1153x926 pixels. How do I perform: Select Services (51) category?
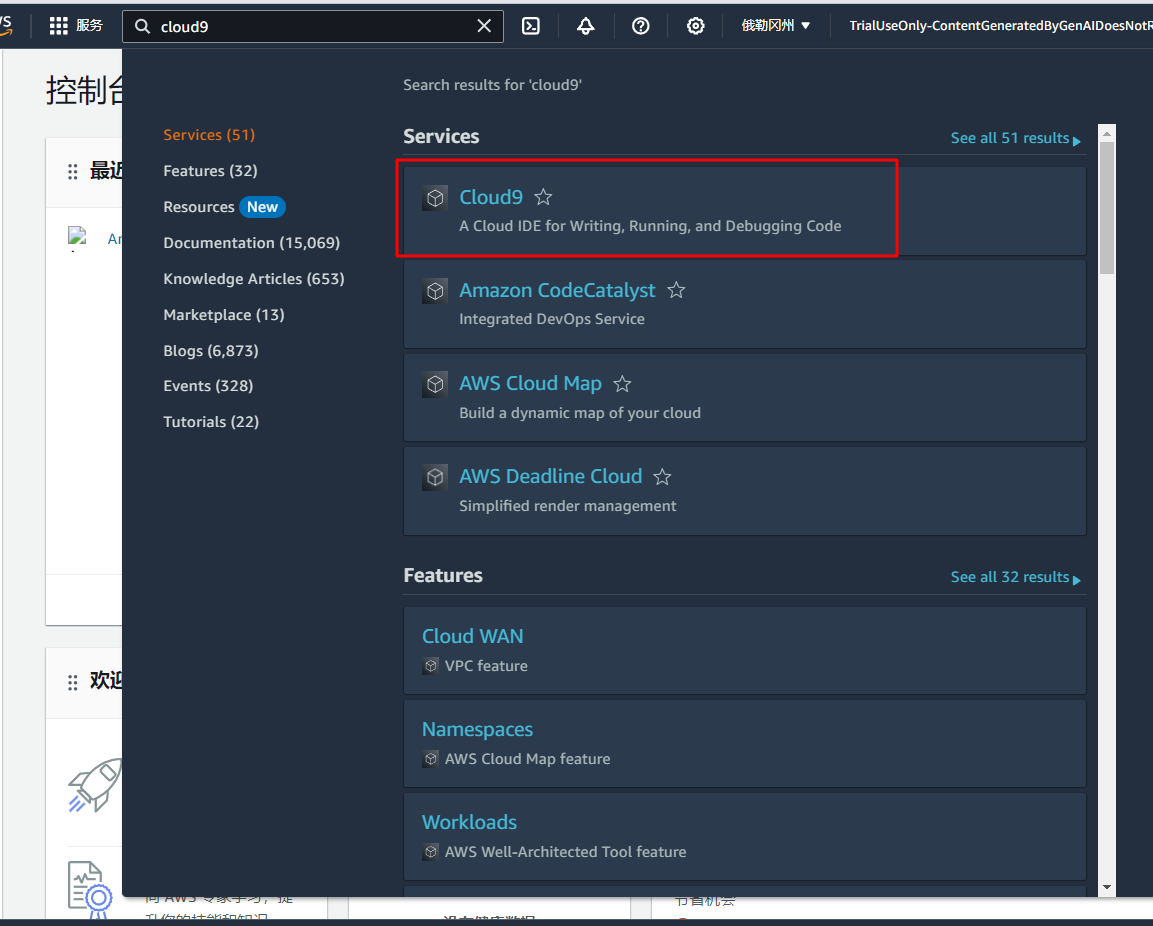click(209, 135)
